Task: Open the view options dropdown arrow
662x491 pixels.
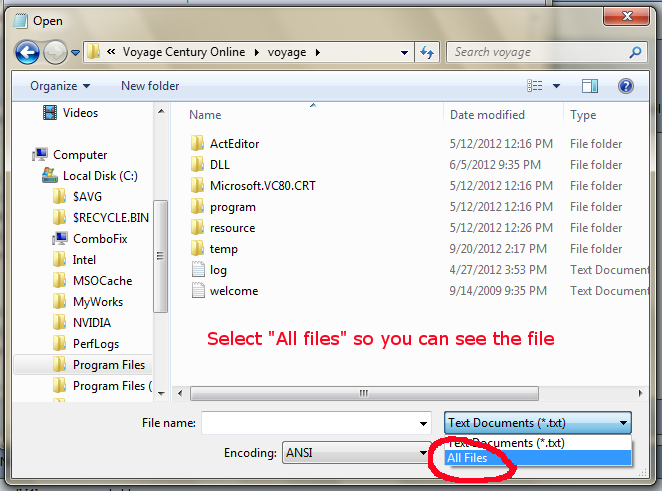Action: [x=556, y=86]
